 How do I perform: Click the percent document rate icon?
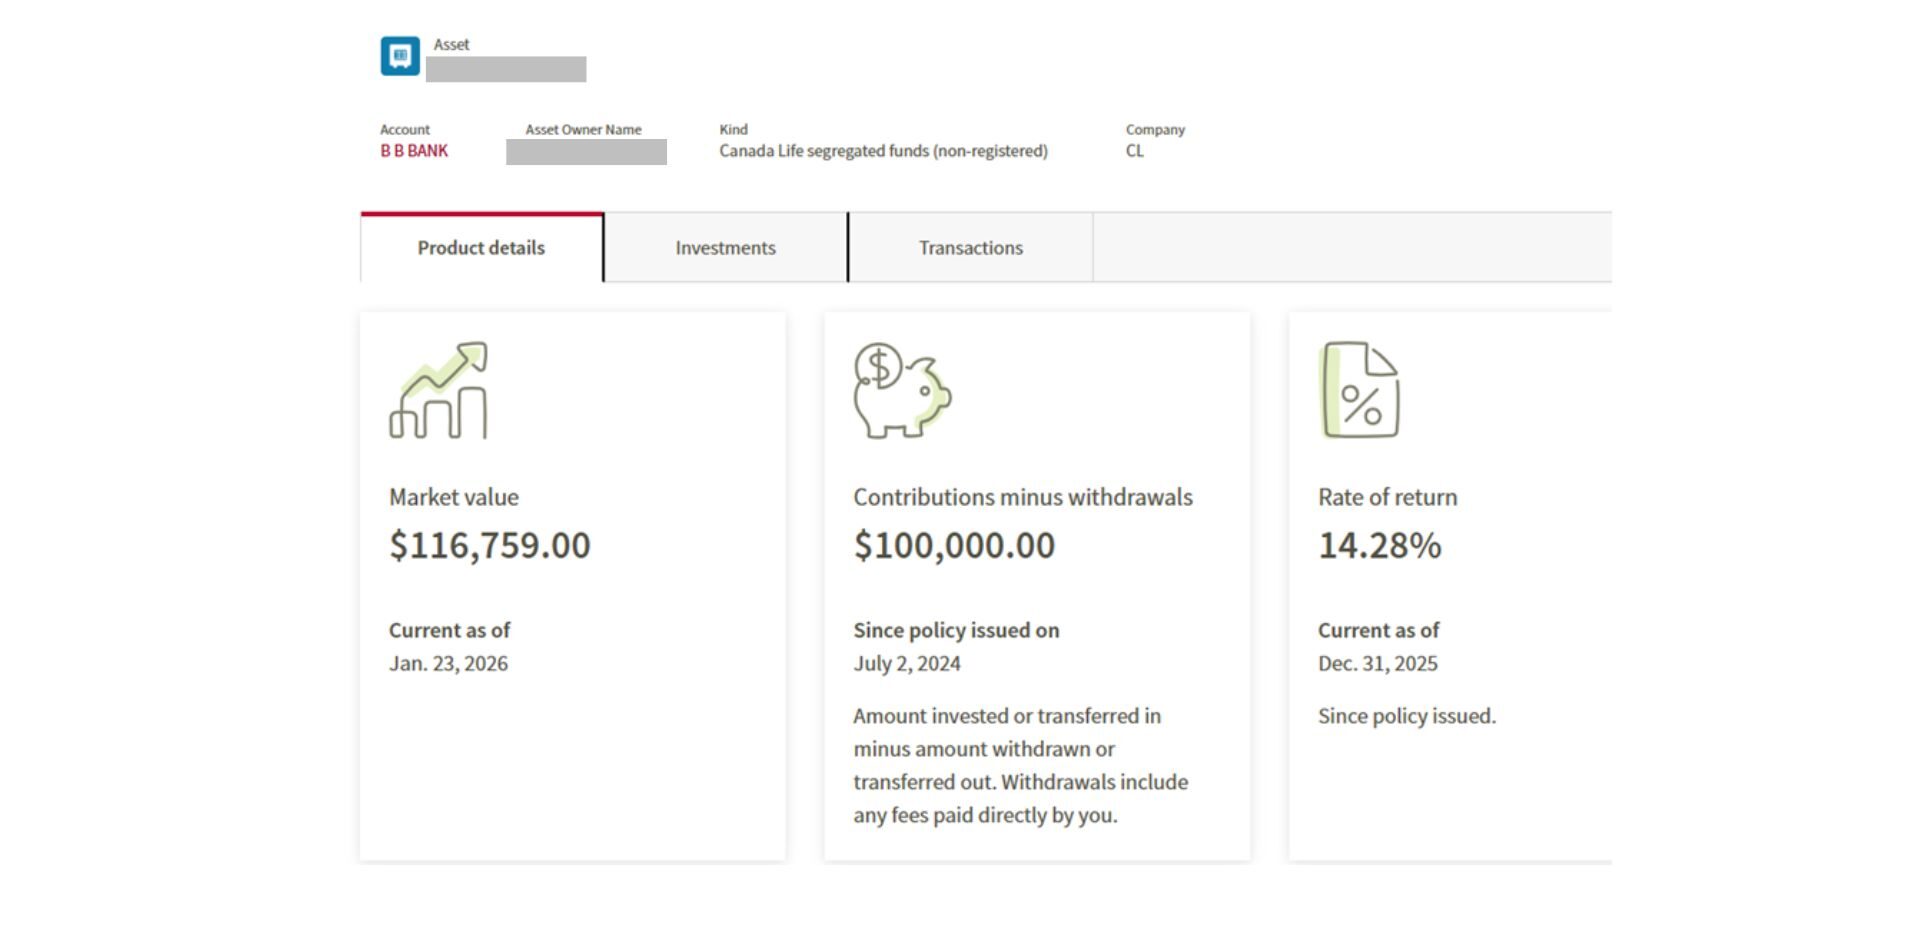1359,391
